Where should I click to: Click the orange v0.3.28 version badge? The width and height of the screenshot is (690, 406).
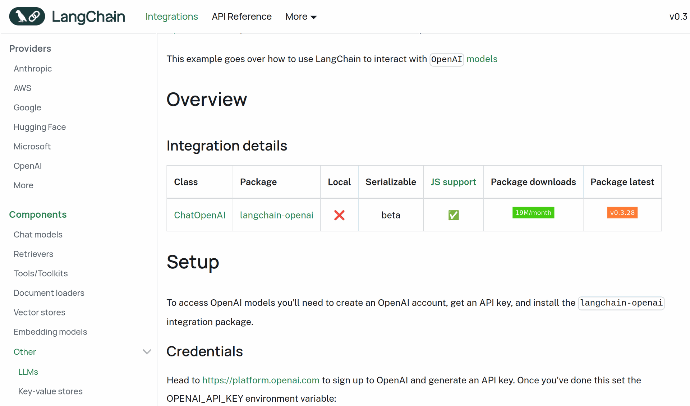[622, 212]
